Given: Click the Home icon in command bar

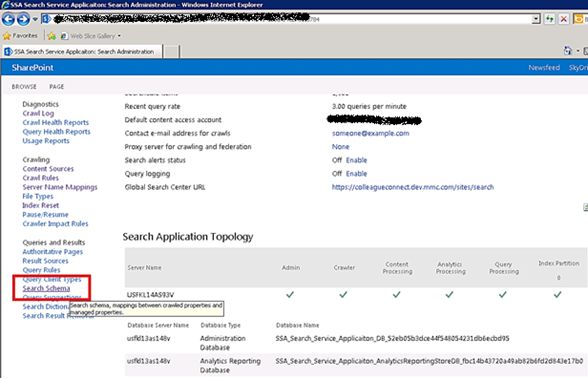Looking at the screenshot, I should pyautogui.click(x=568, y=51).
